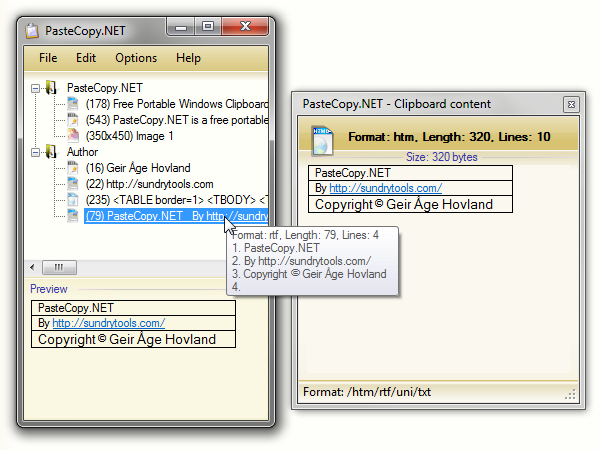This screenshot has width=600, height=450.
Task: Follow sundrytools.com link in Clipboard content window
Action: click(x=386, y=188)
